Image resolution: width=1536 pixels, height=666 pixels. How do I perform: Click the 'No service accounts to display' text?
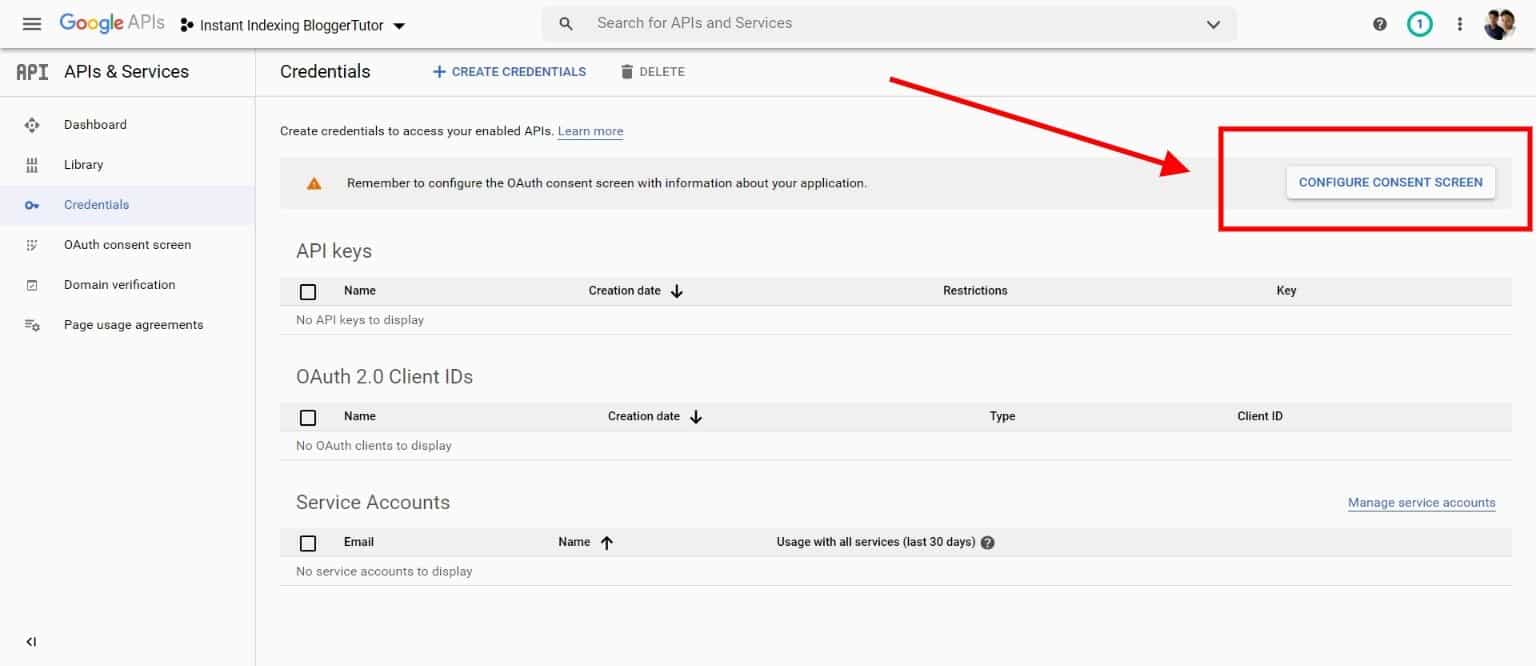pos(384,572)
